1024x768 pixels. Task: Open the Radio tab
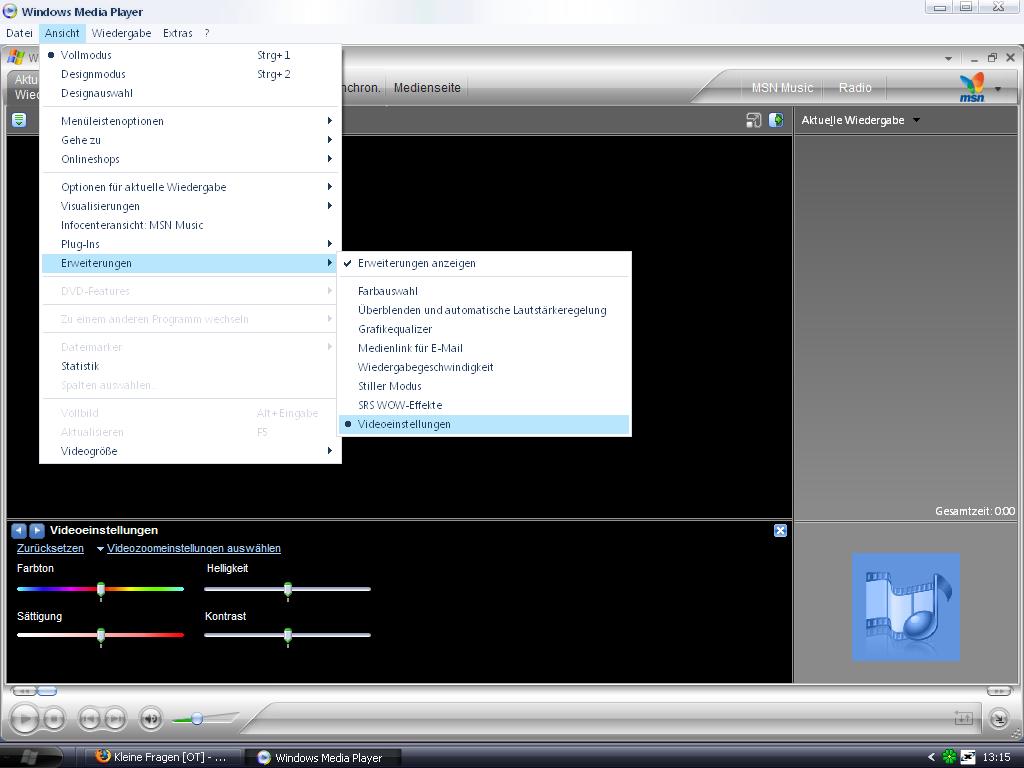tap(855, 88)
